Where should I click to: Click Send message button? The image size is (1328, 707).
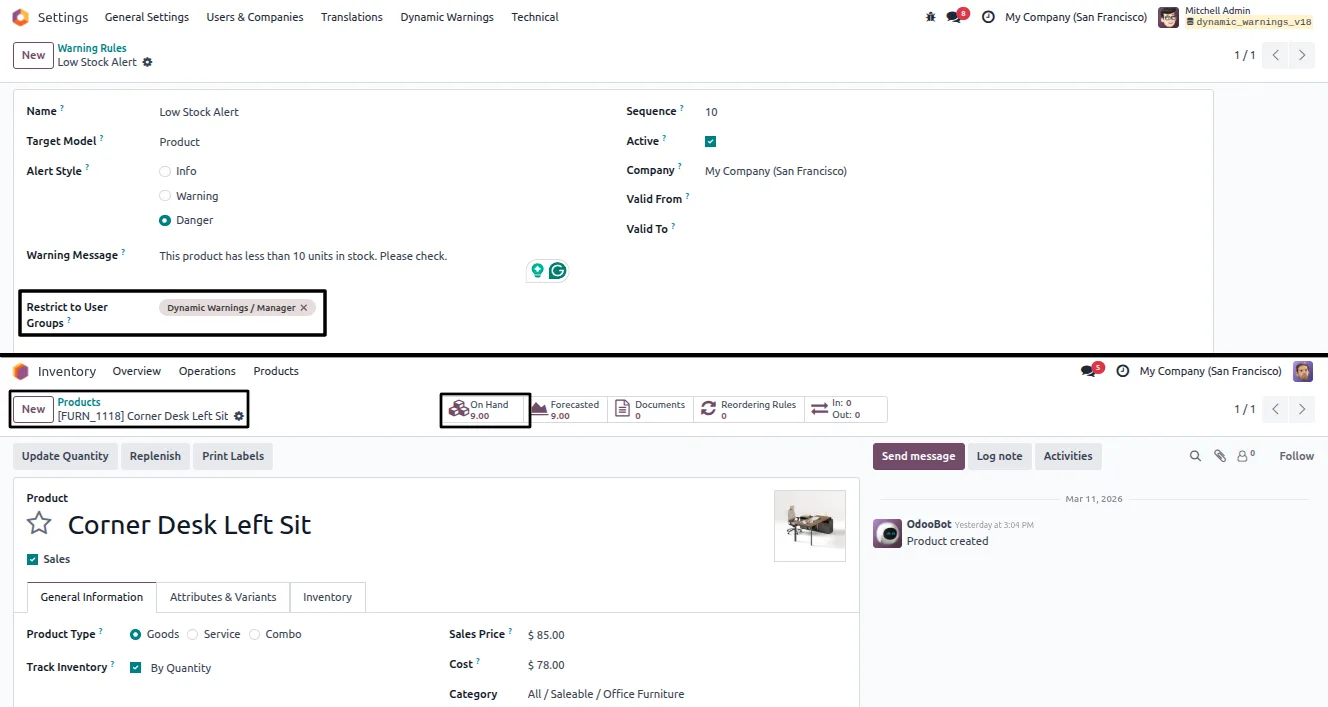[919, 456]
